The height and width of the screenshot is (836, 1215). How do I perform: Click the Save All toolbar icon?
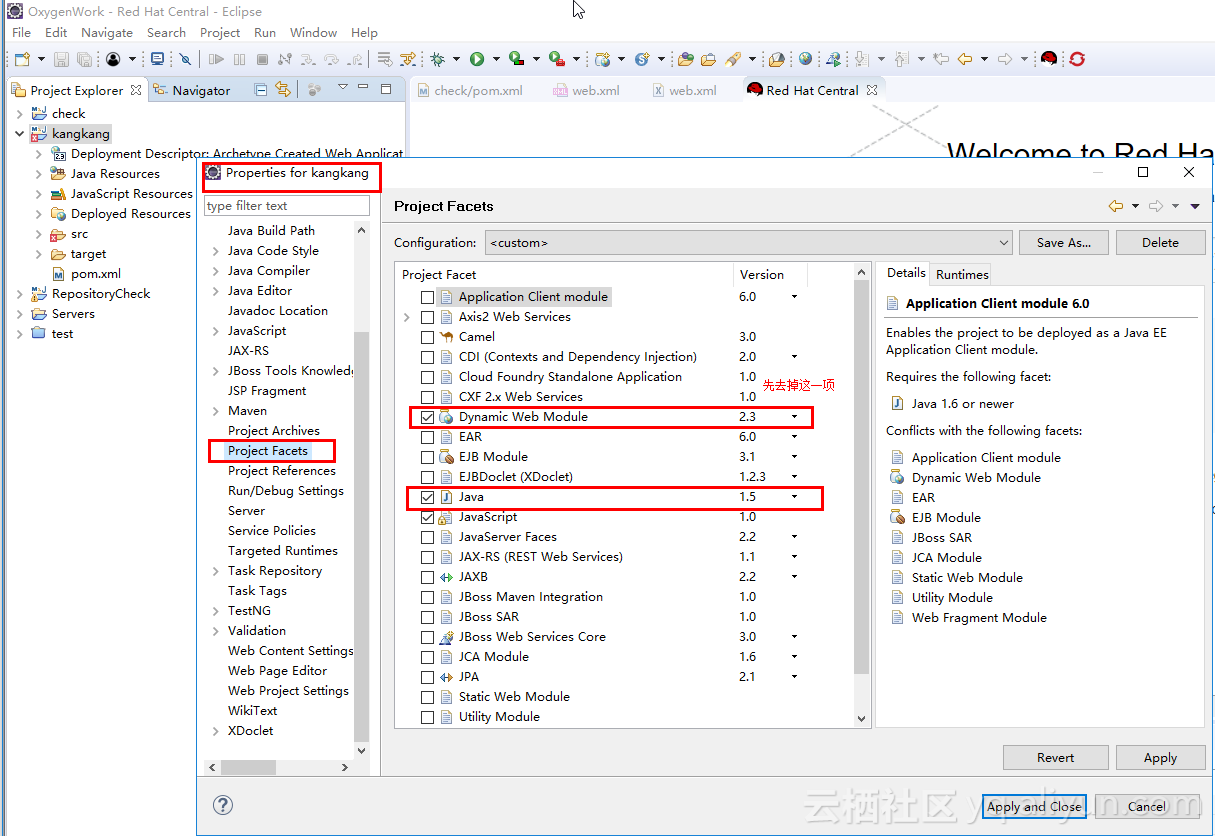point(84,59)
